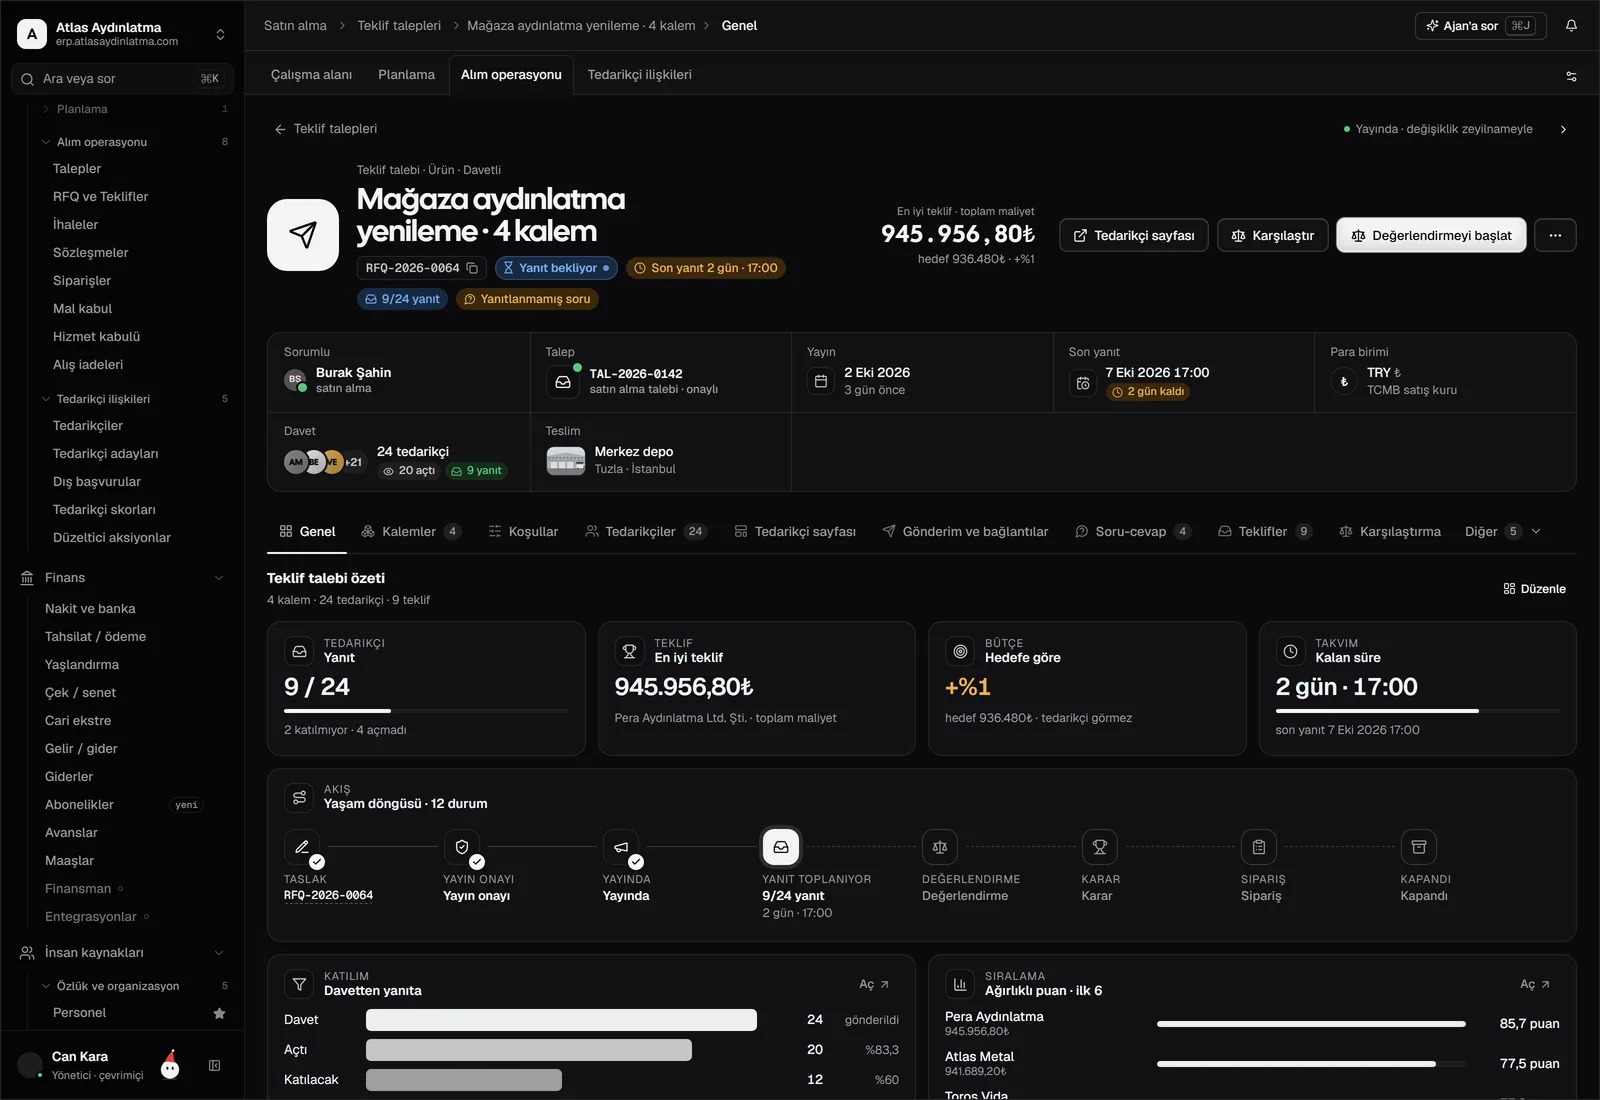Switch to the Kalemler tab

pyautogui.click(x=411, y=532)
